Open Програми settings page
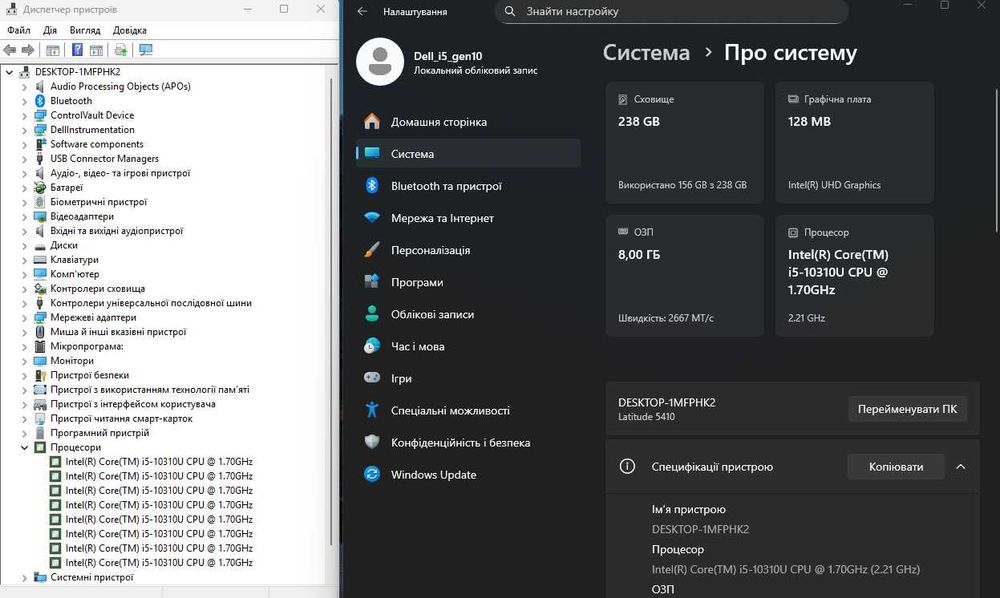The image size is (1000, 598). point(468,282)
